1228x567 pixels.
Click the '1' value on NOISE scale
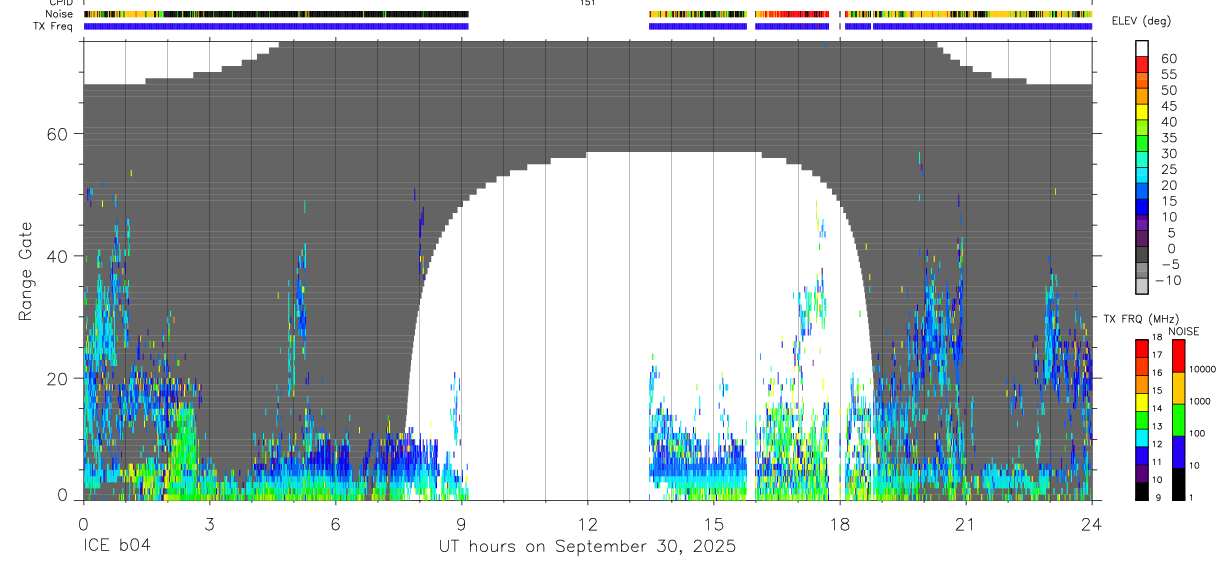(x=1191, y=498)
